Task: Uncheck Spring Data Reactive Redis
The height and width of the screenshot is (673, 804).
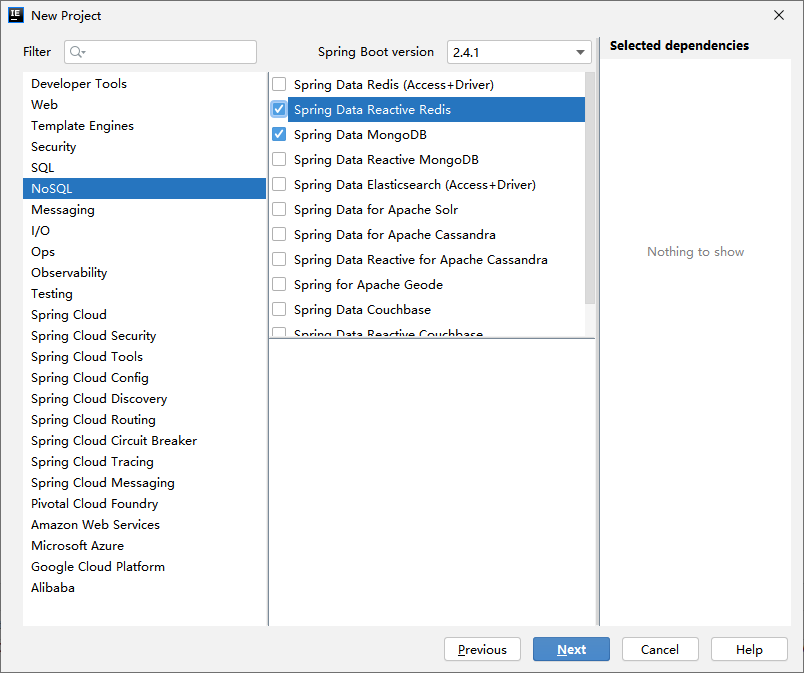Action: tap(279, 109)
